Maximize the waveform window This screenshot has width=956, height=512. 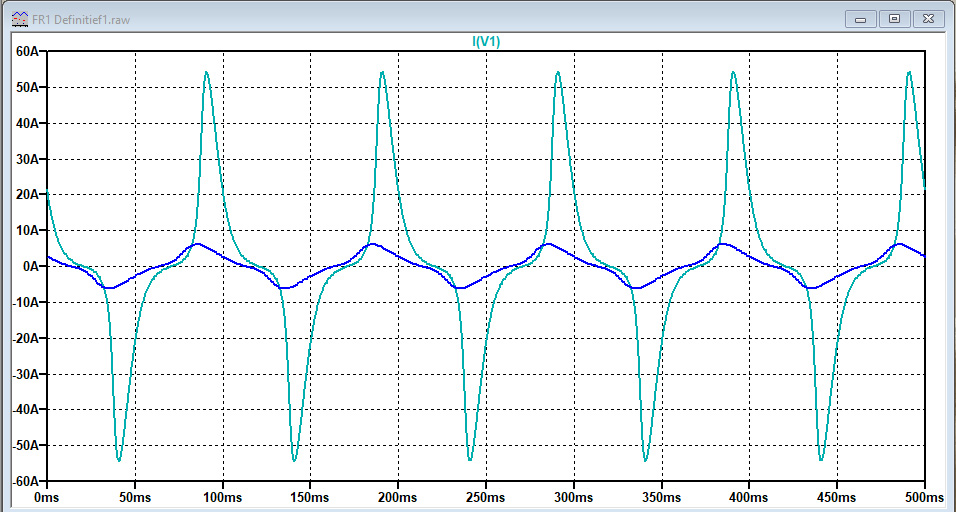pyautogui.click(x=894, y=20)
